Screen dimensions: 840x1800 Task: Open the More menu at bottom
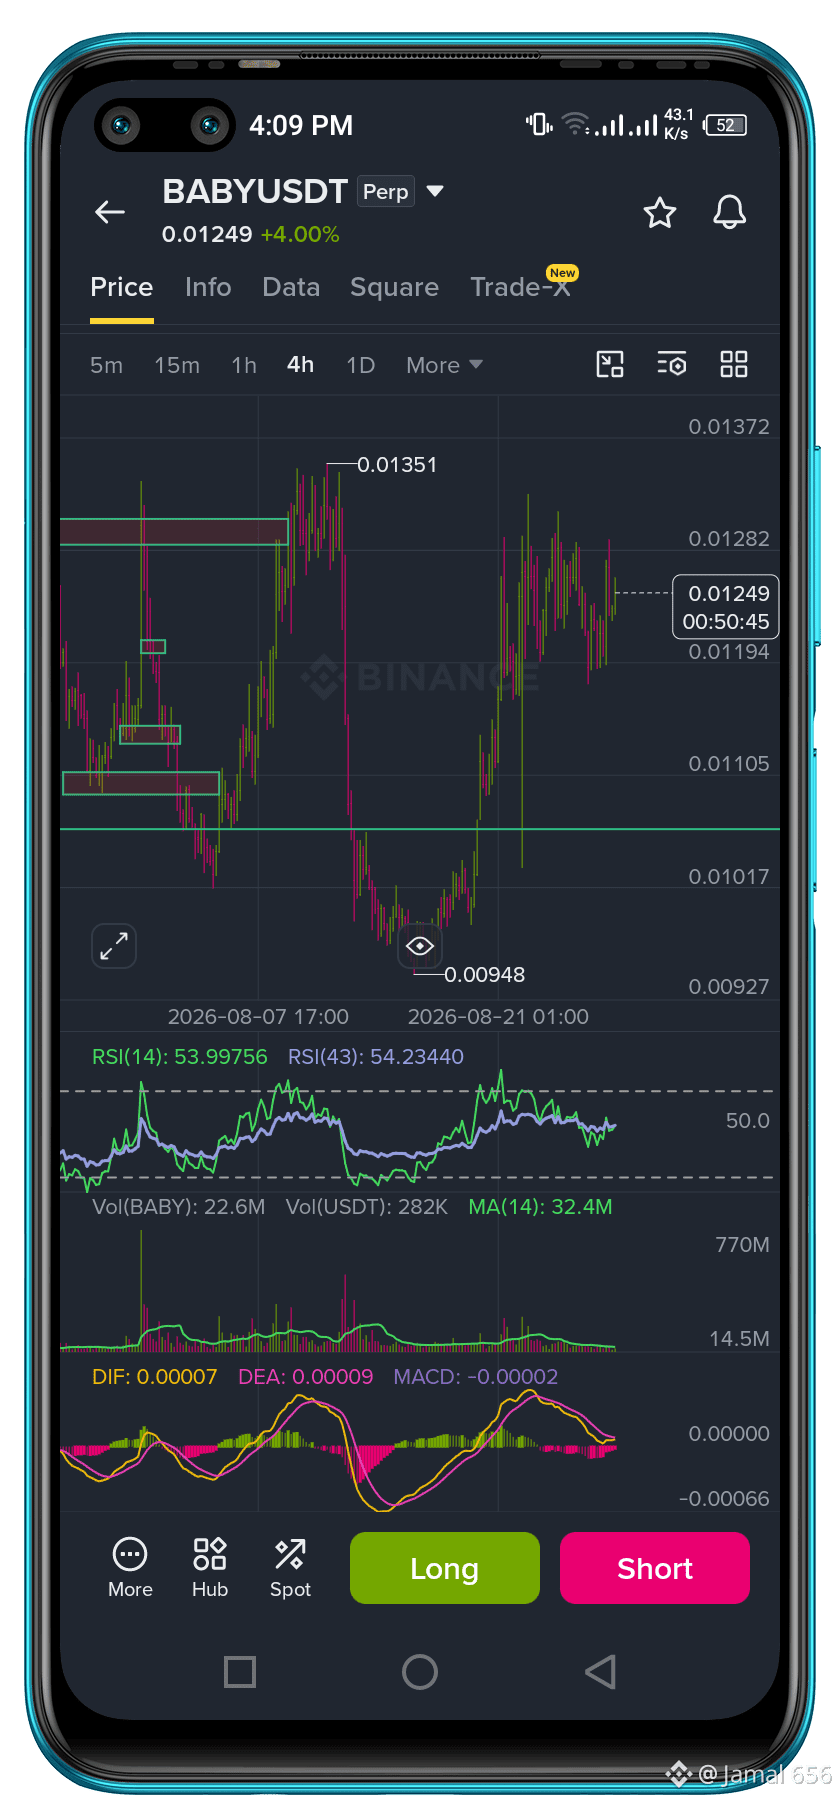[x=130, y=1568]
